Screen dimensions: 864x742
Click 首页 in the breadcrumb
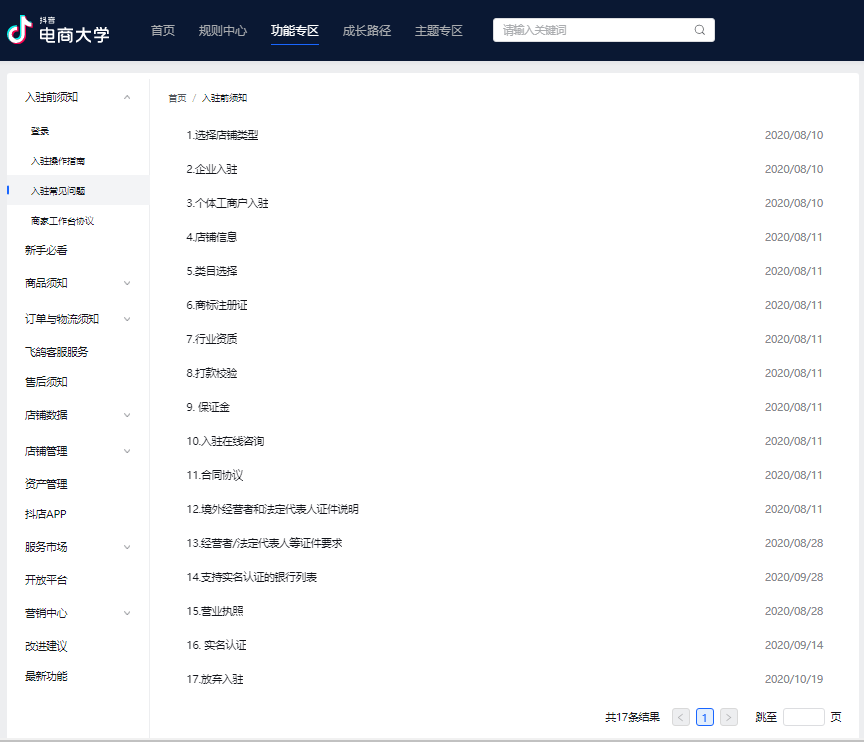pos(177,98)
